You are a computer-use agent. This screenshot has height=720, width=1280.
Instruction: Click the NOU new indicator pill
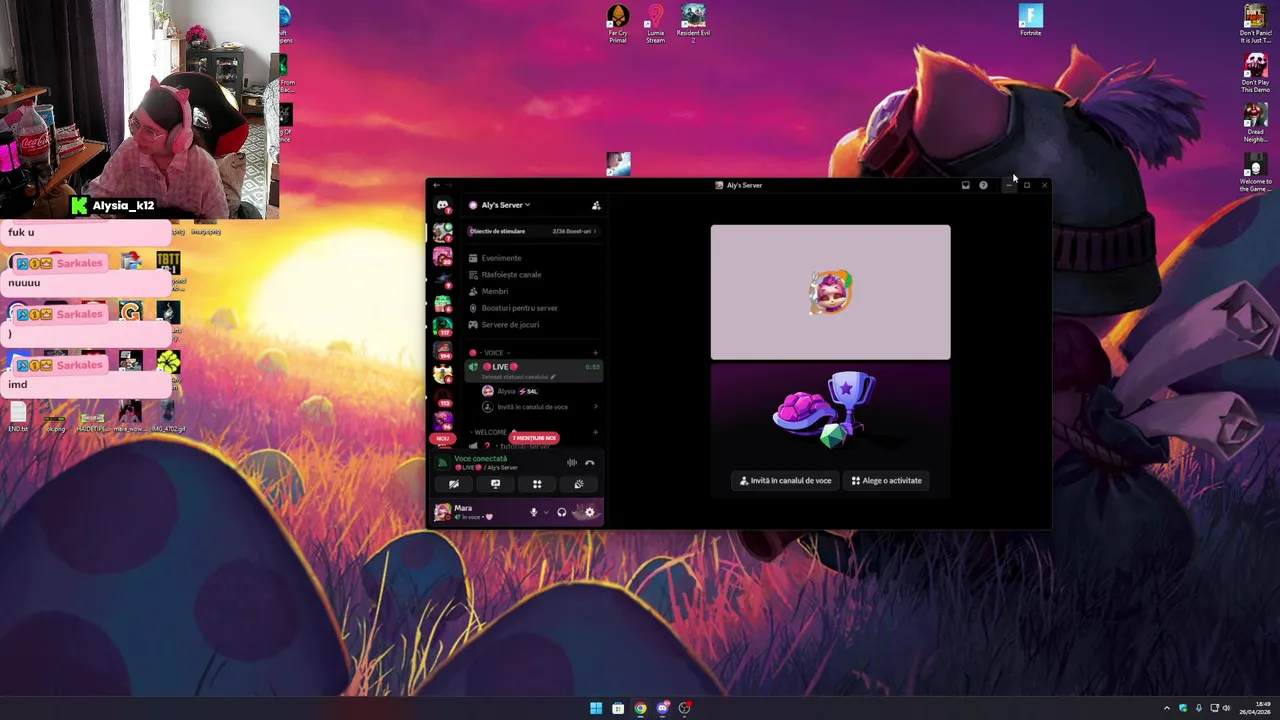[x=443, y=439]
